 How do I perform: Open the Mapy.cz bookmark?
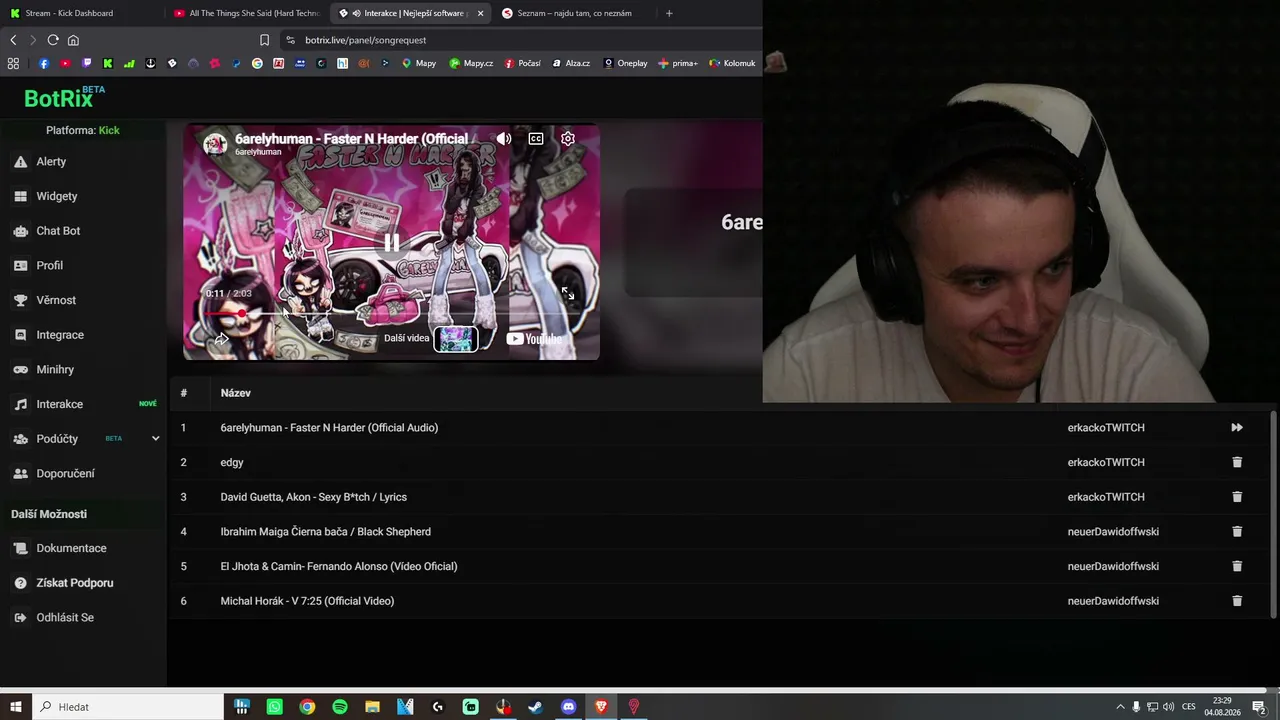click(471, 63)
